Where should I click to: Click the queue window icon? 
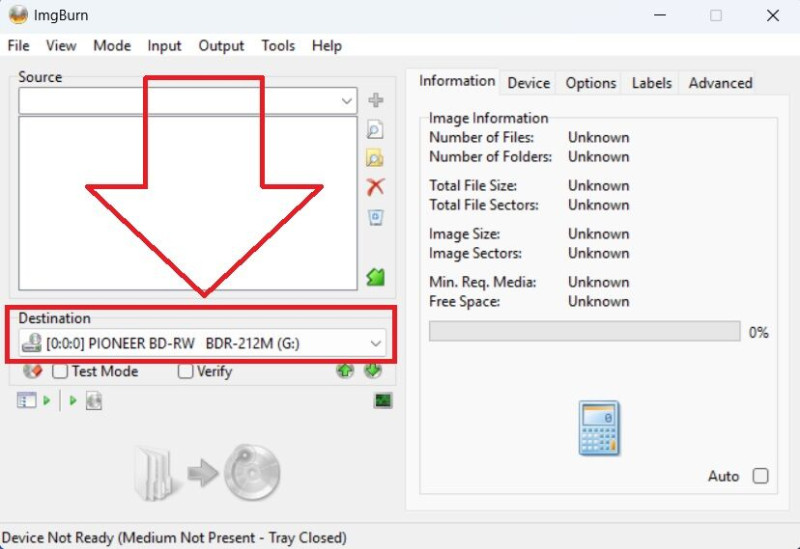coord(26,401)
